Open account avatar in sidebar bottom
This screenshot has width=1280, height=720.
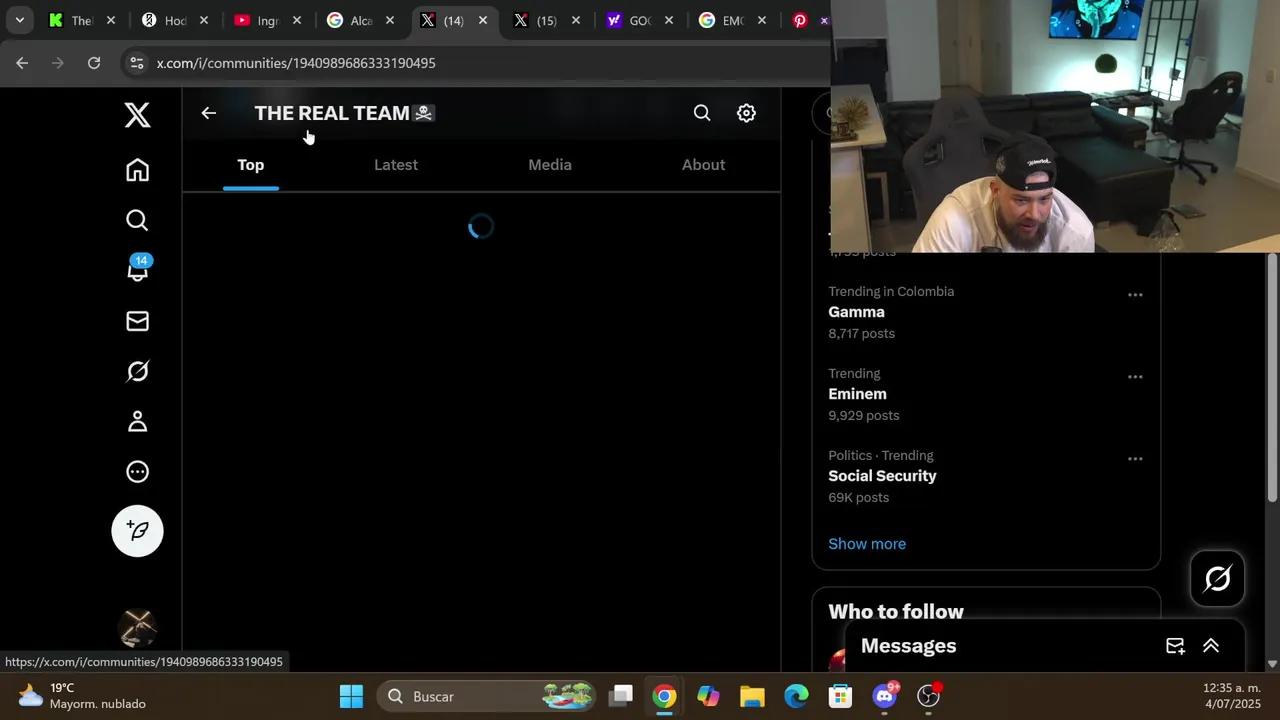137,629
